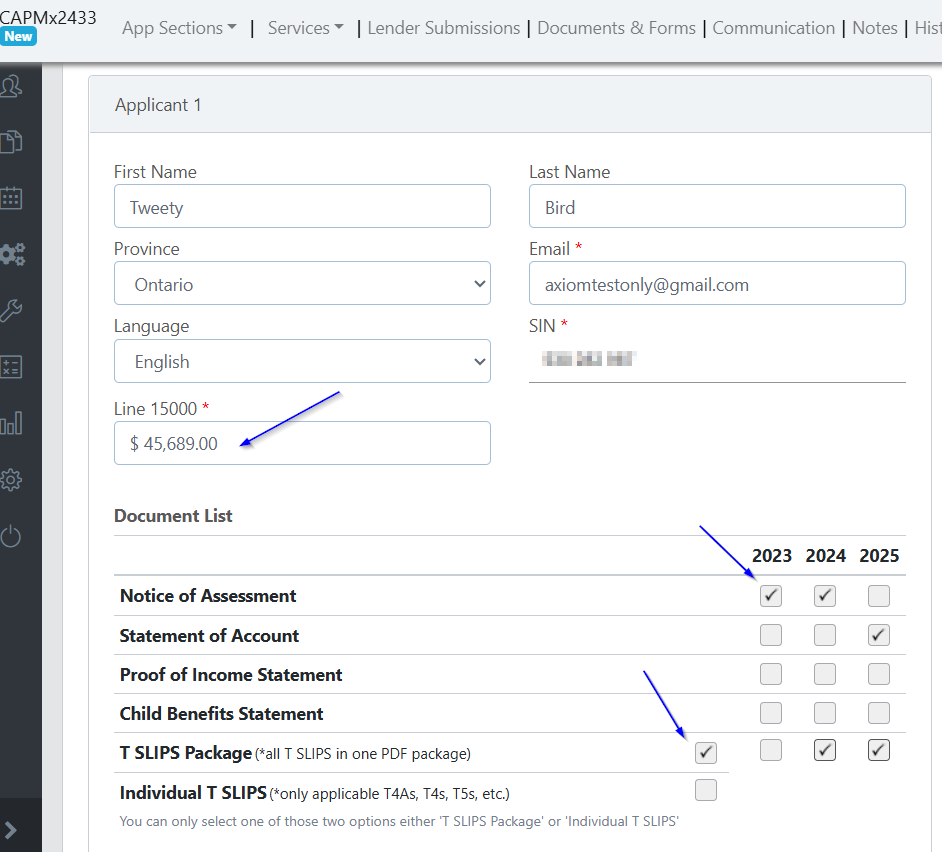The height and width of the screenshot is (852, 942).
Task: Open the users icon in sidebar
Action: pos(11,86)
